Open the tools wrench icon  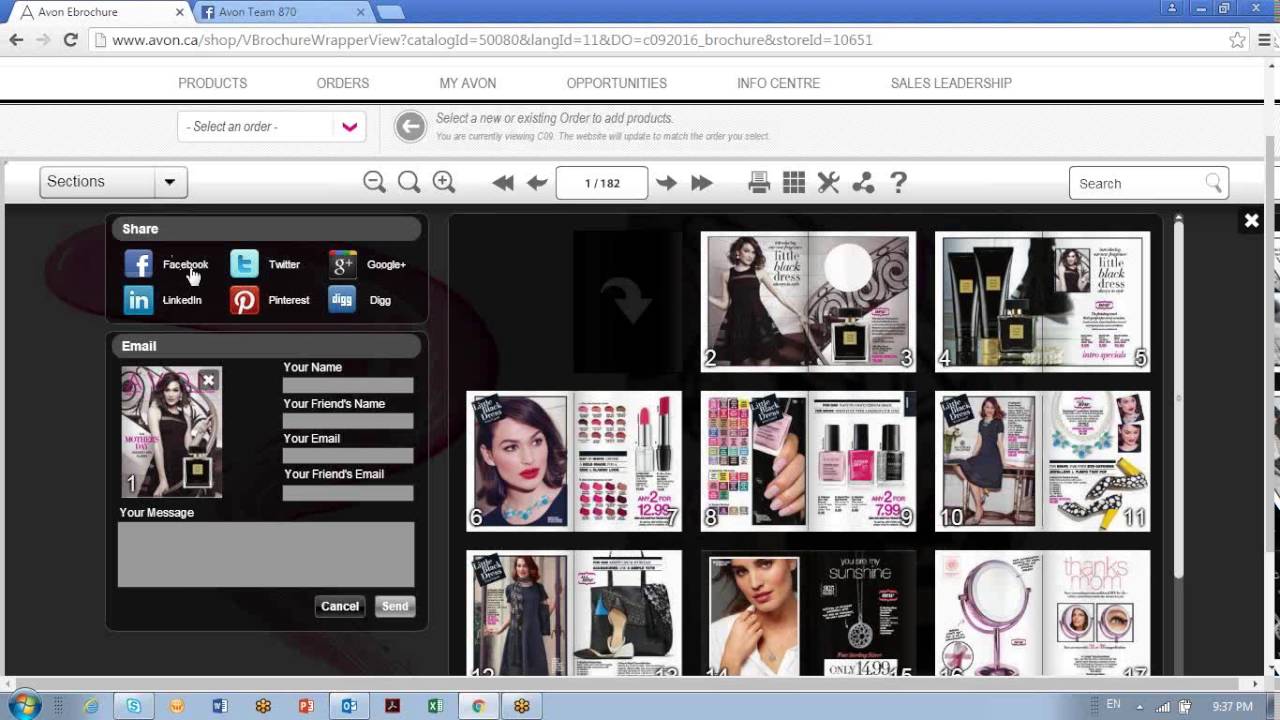point(828,182)
